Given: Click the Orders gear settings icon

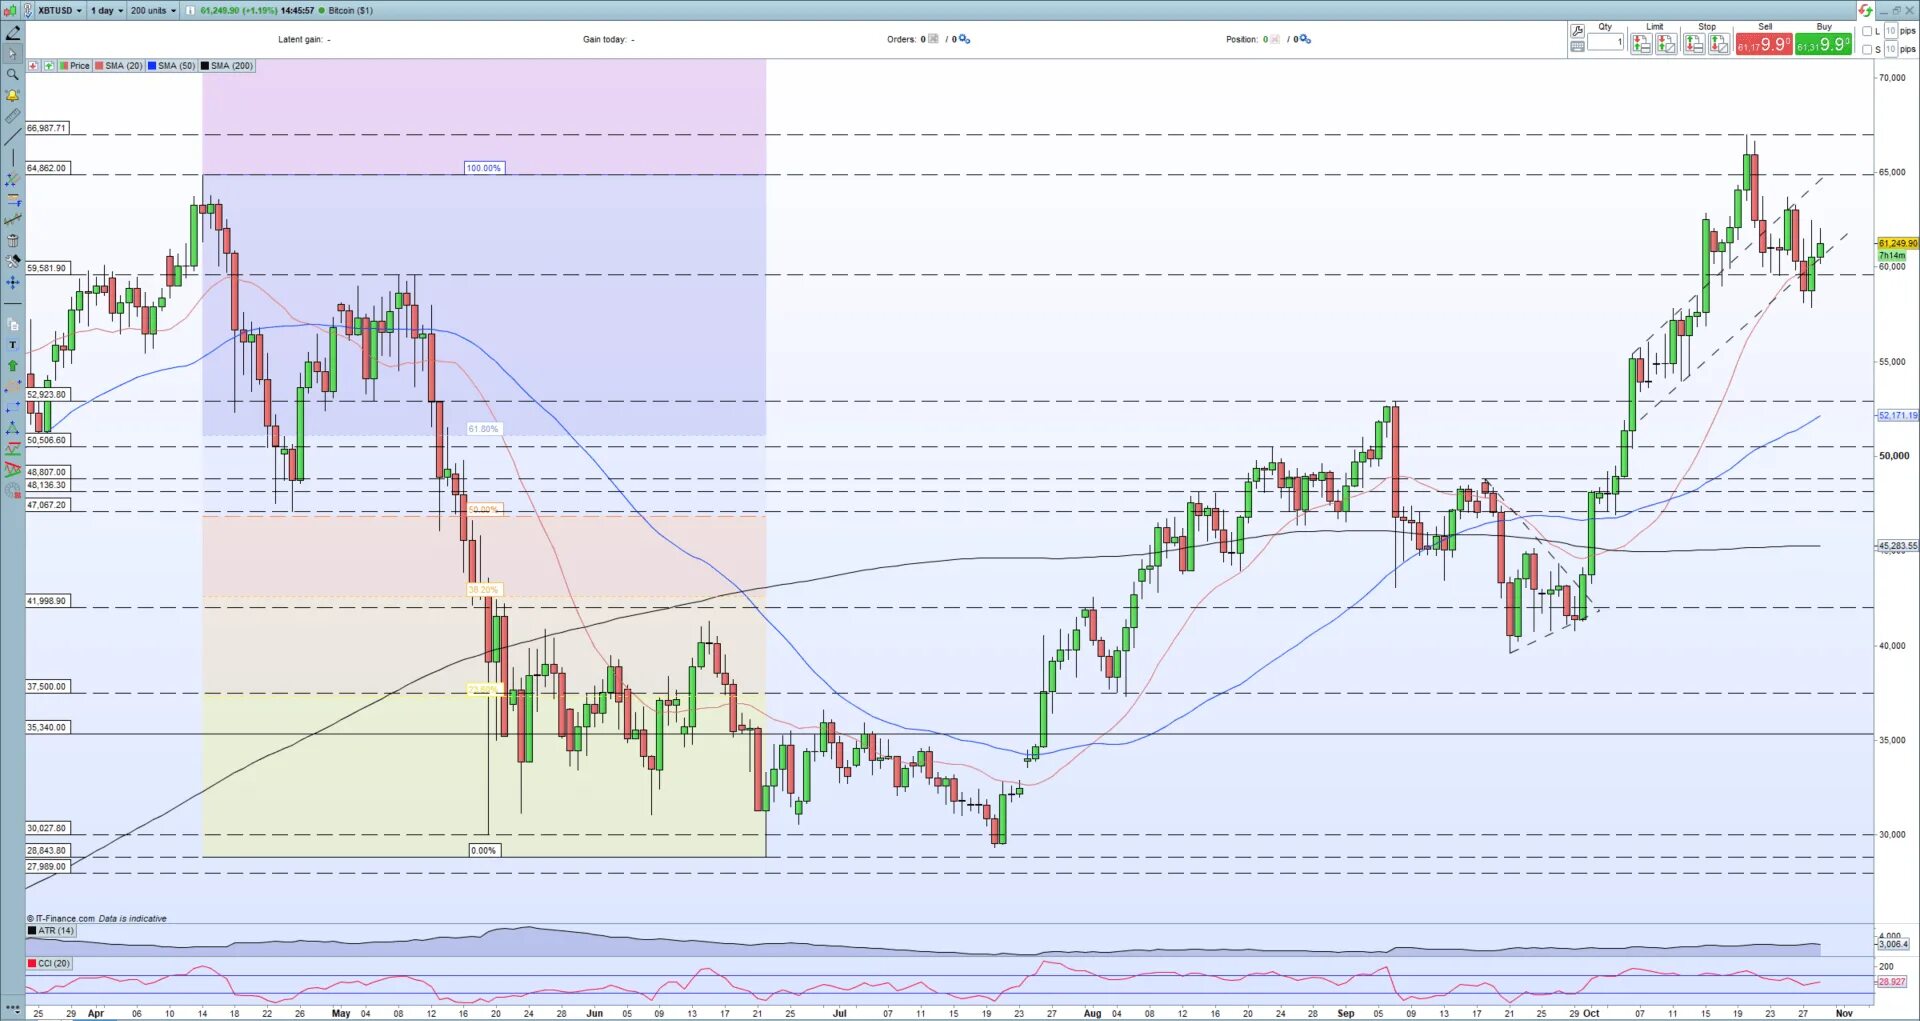Looking at the screenshot, I should (965, 40).
